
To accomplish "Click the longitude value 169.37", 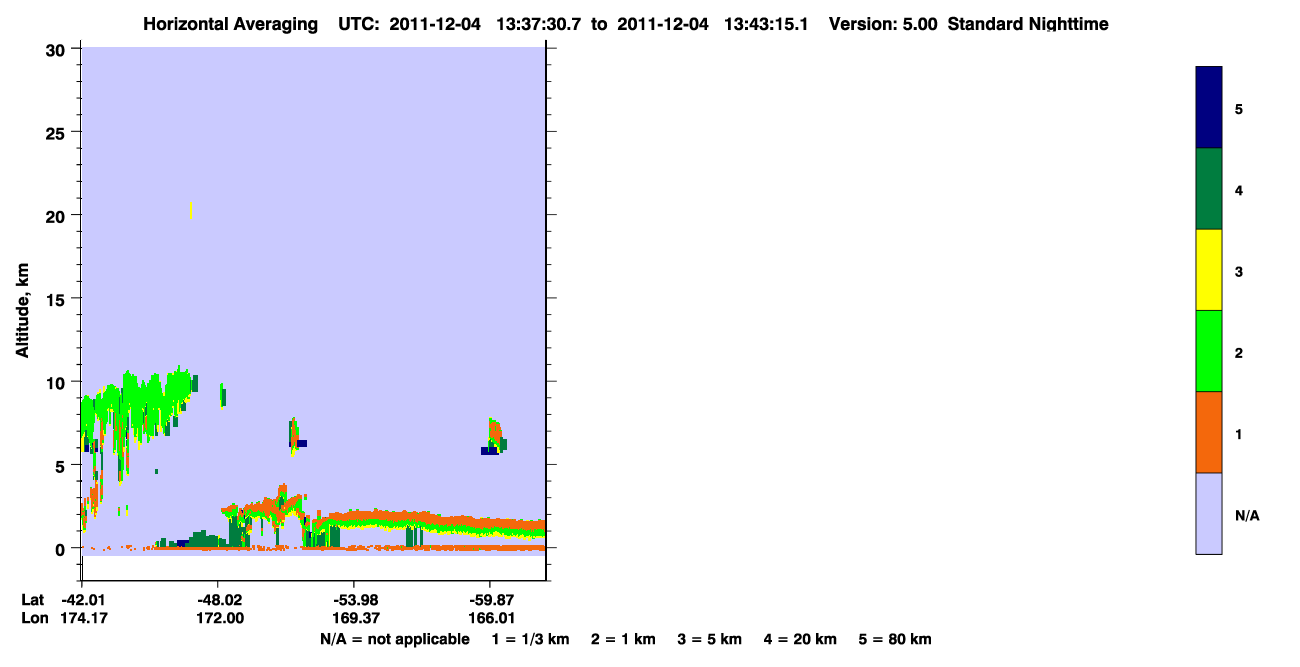I will 354,619.
